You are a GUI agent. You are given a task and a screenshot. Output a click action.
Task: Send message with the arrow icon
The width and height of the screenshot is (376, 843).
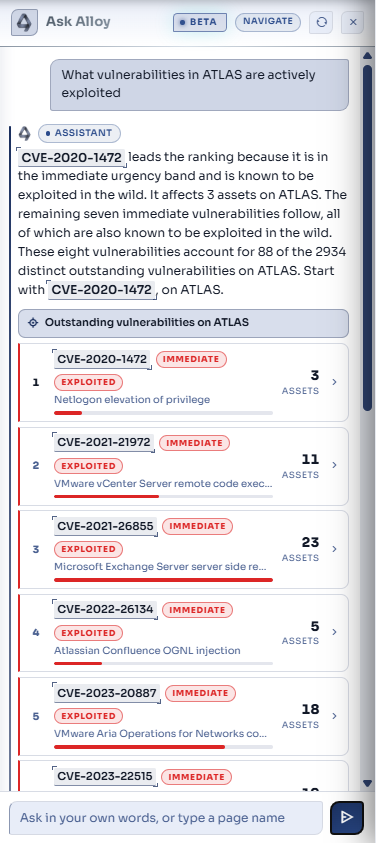(347, 818)
